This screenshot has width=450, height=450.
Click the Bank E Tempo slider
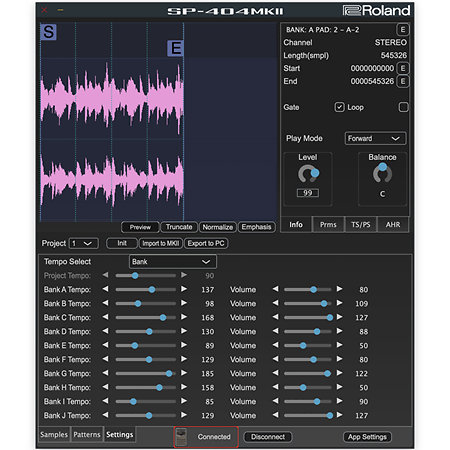145,345
